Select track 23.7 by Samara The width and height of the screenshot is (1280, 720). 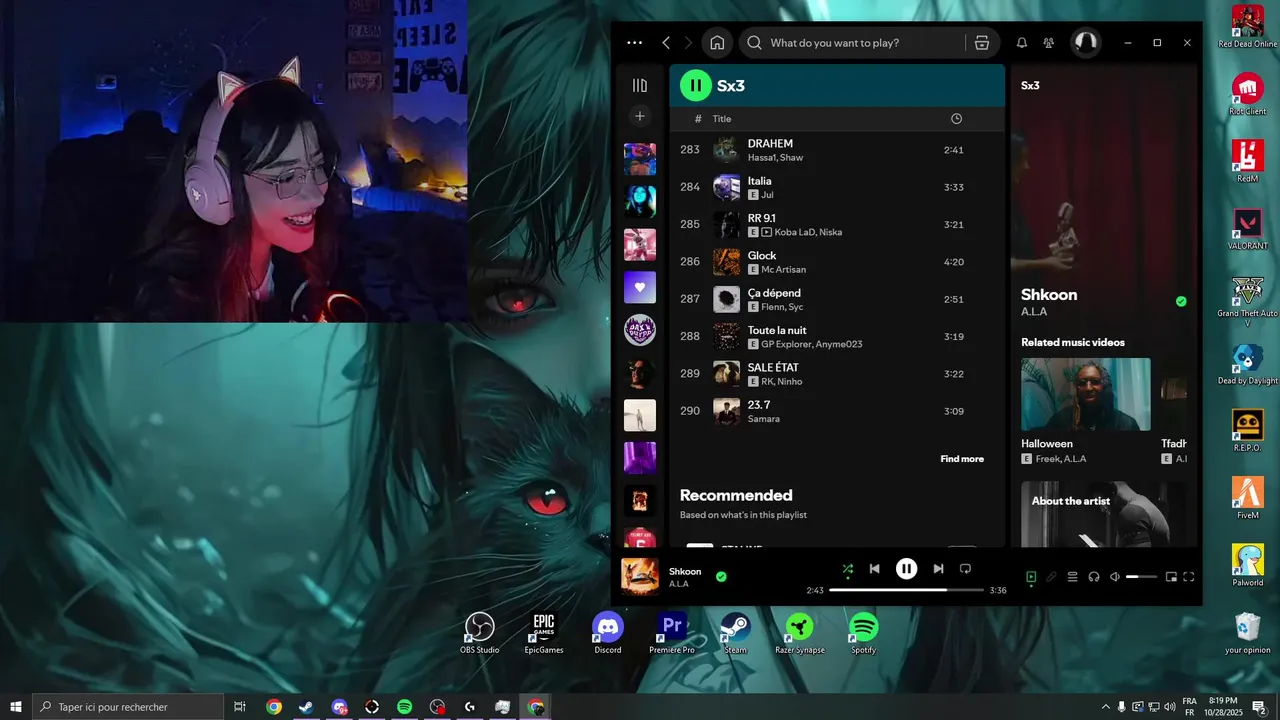tap(836, 411)
